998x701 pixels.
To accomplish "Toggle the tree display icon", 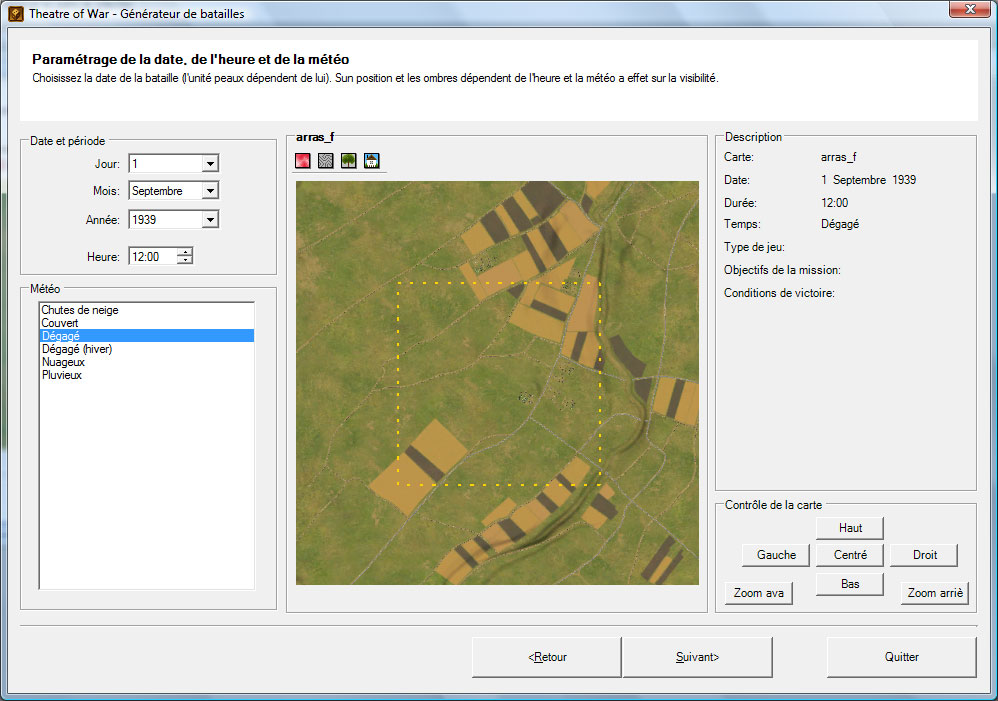I will click(x=349, y=161).
